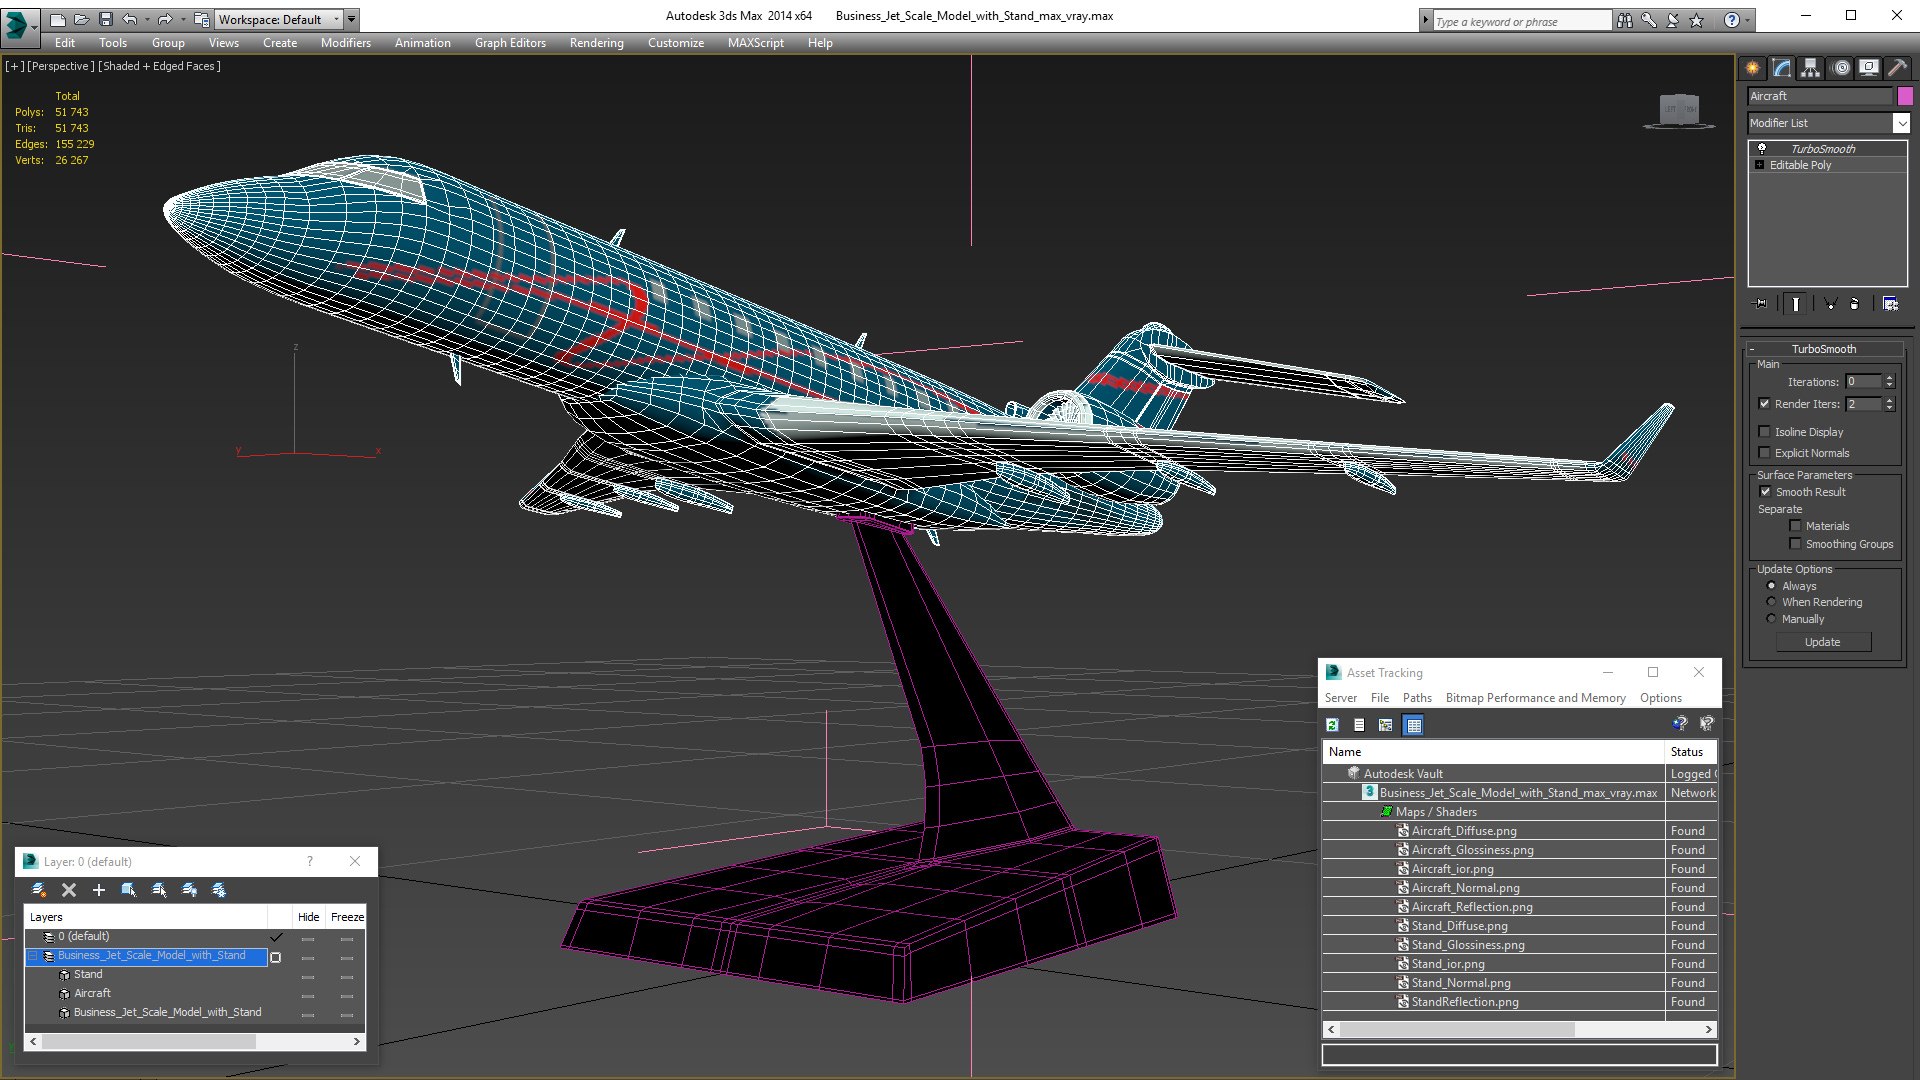
Task: Click the Modifiers menu in the menu bar
Action: (x=344, y=42)
